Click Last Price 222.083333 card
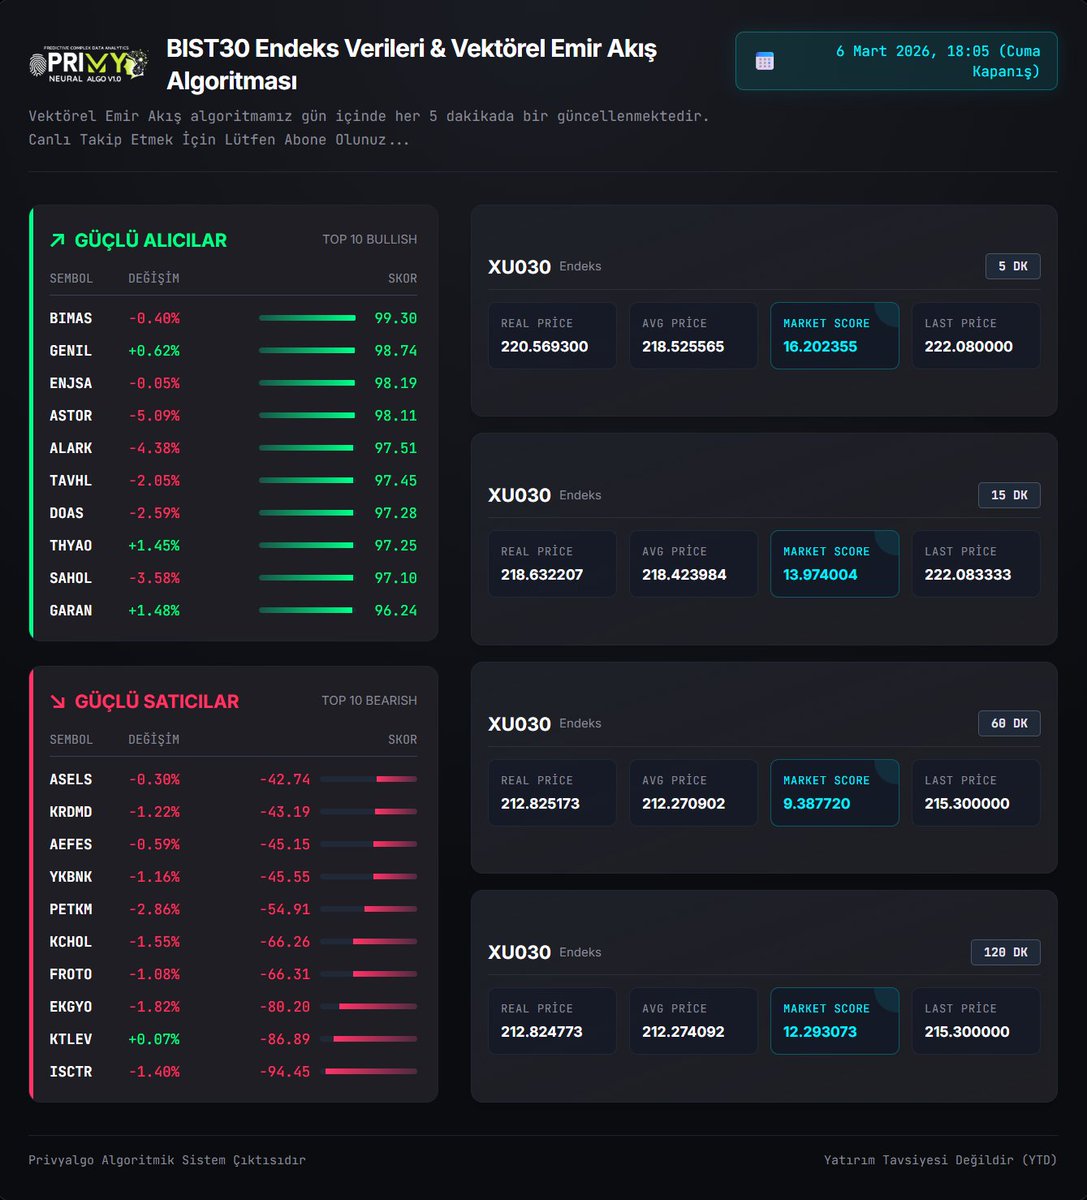The image size is (1087, 1200). tap(976, 564)
